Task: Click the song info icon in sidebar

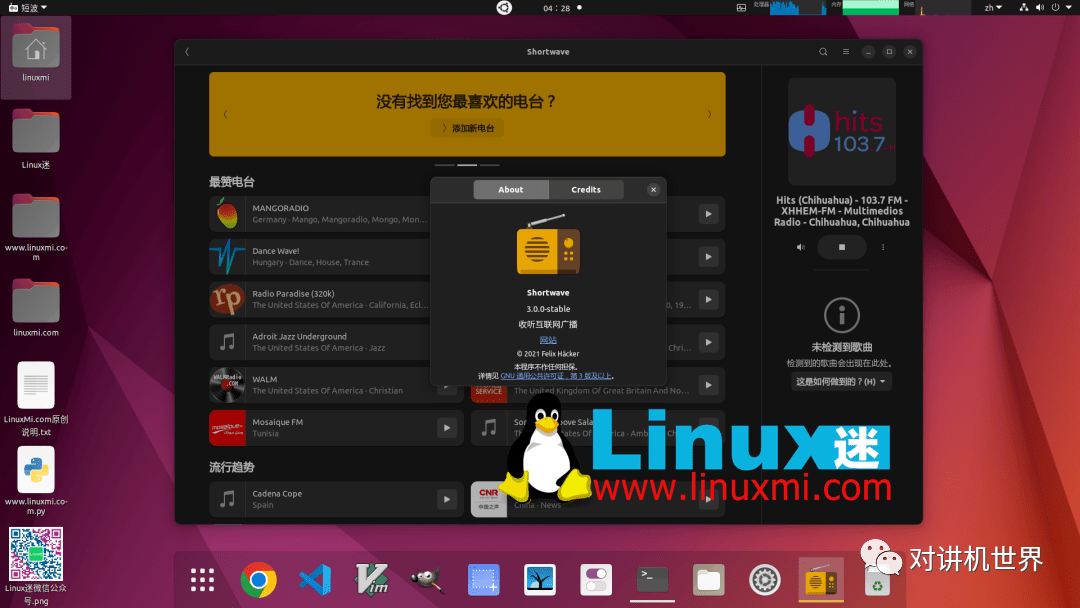Action: 842,315
